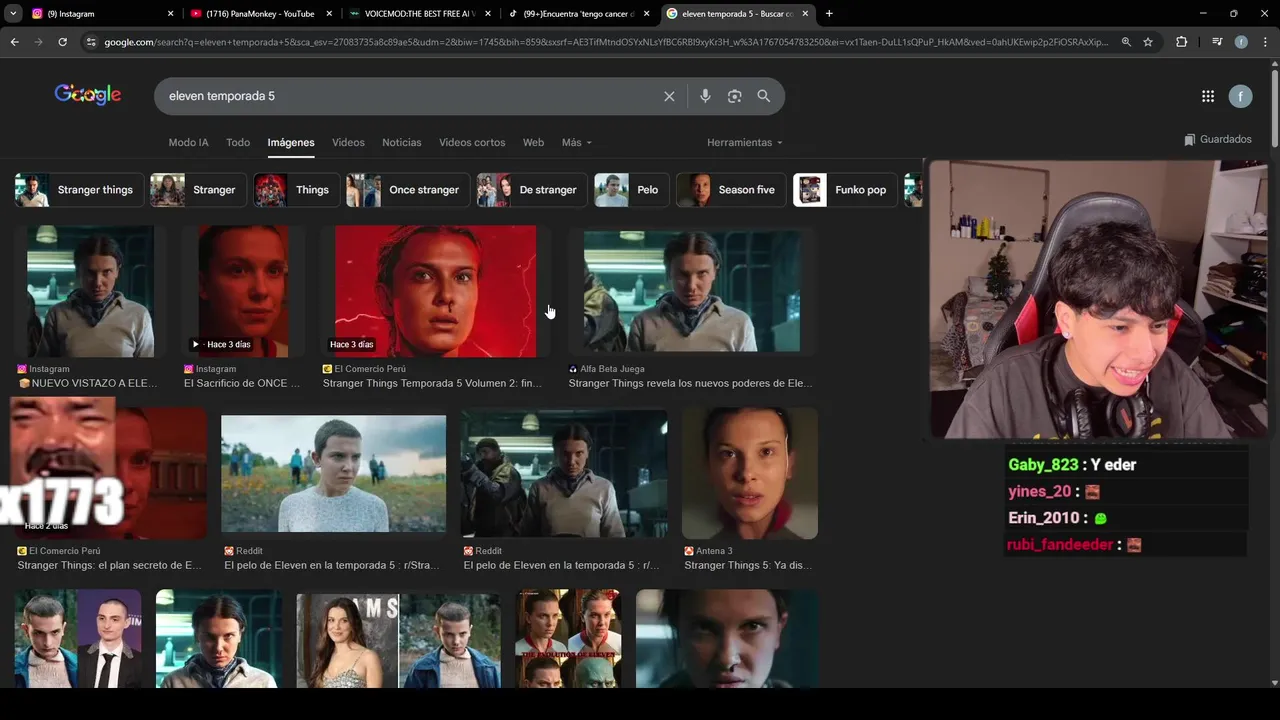Close the VOICEMOD tab
Image resolution: width=1280 pixels, height=720 pixels.
coord(487,14)
